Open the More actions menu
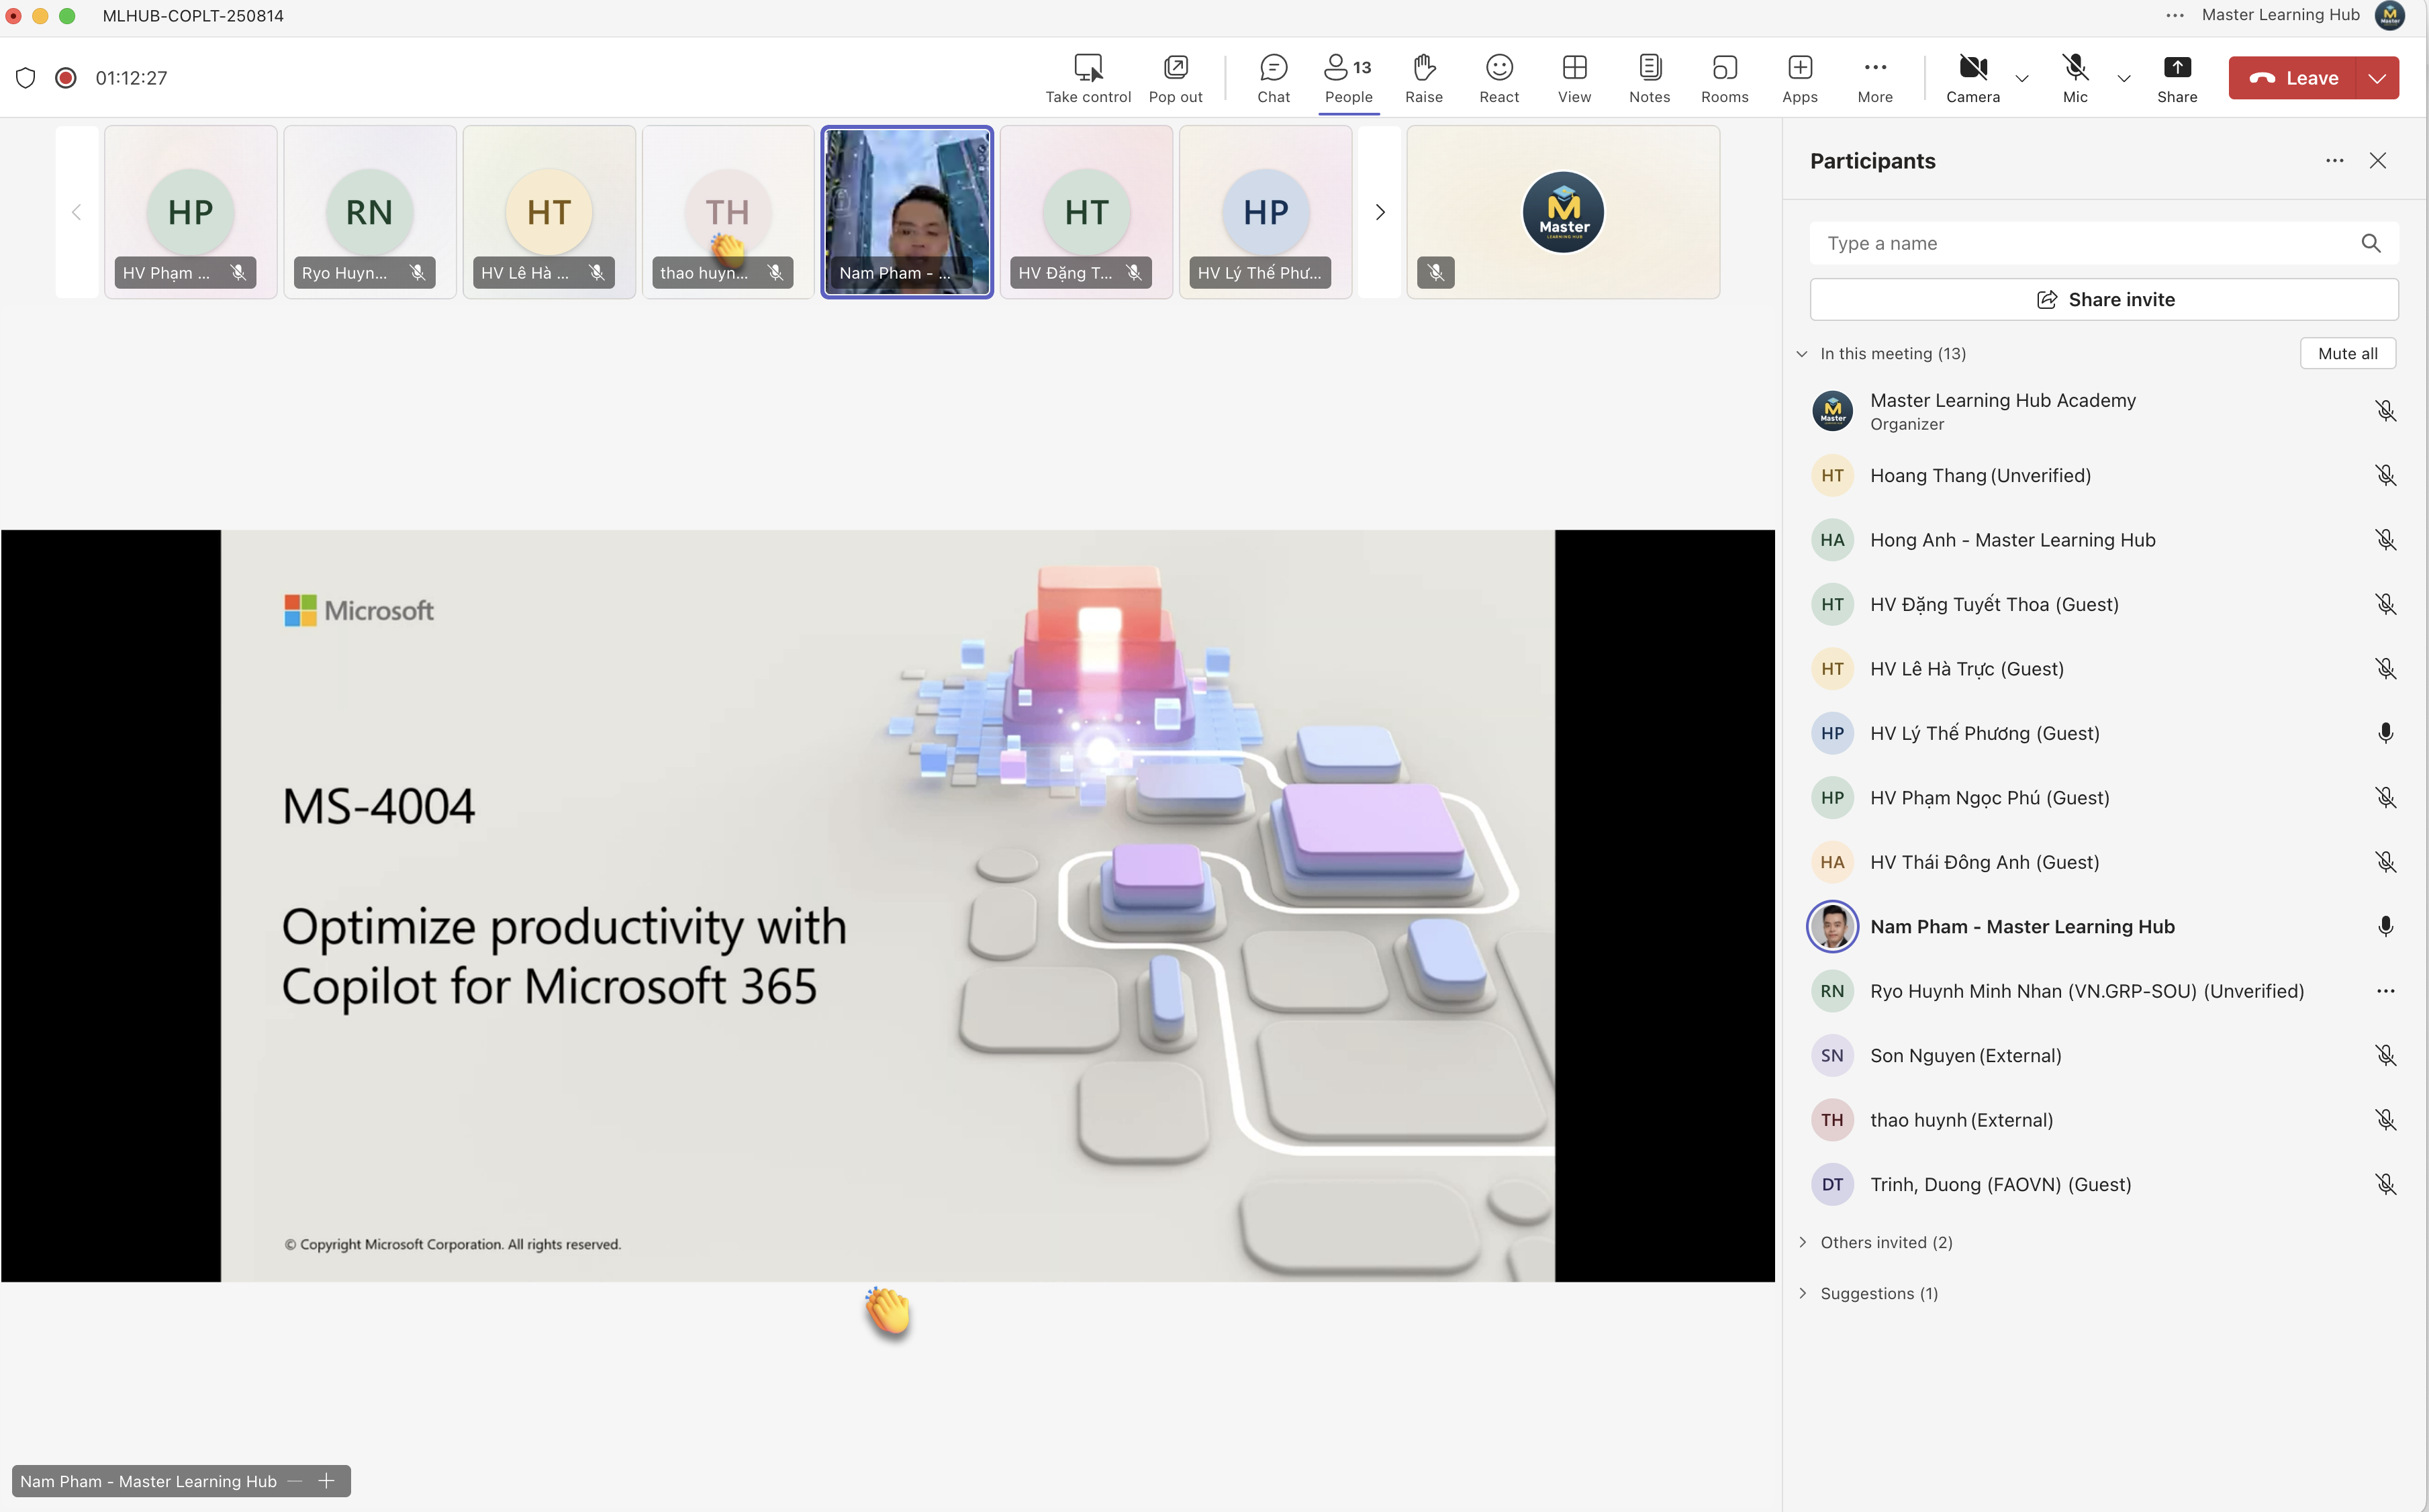 pos(1874,78)
